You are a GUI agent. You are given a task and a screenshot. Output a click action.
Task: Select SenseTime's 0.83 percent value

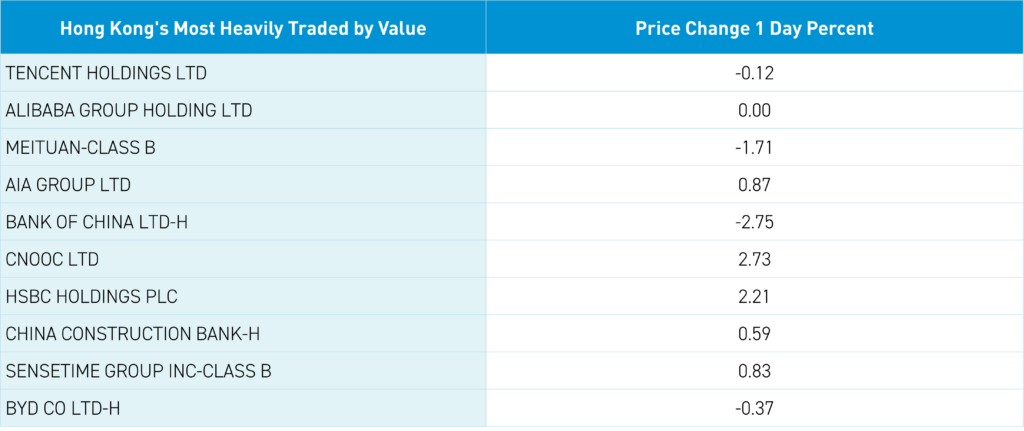[x=753, y=370]
